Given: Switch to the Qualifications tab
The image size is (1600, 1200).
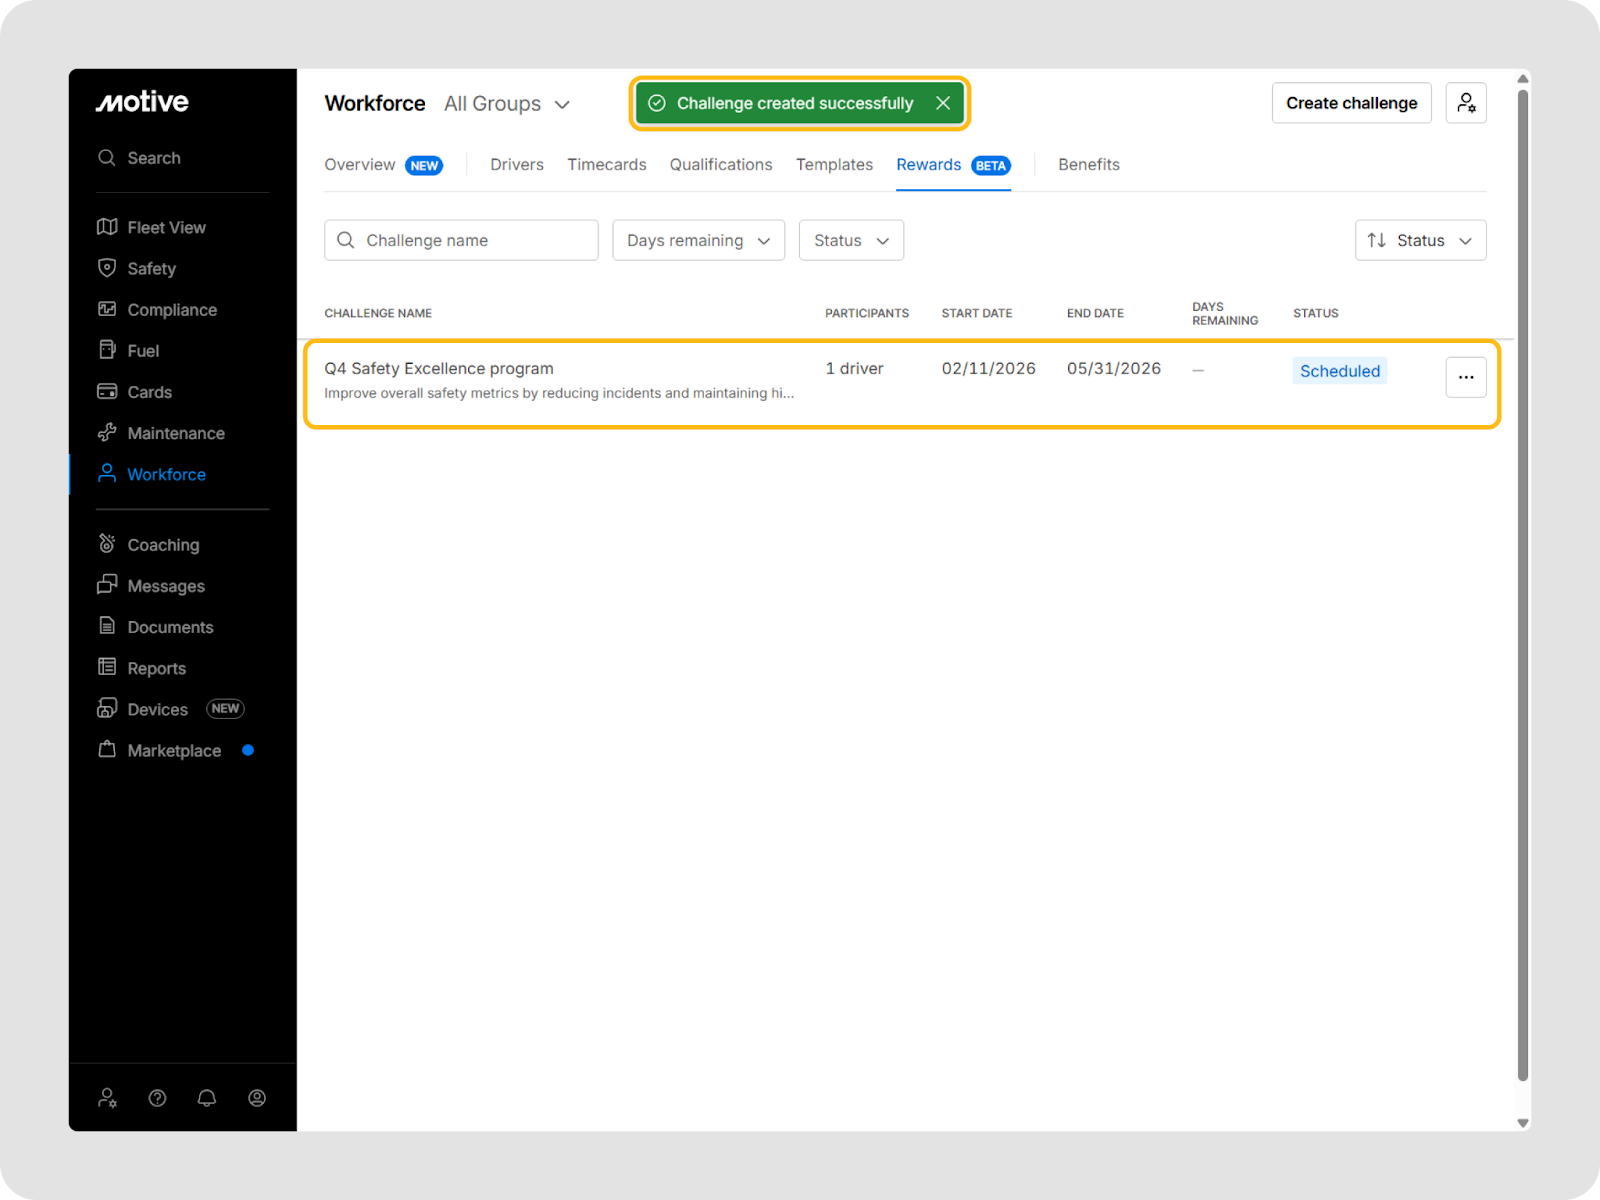Looking at the screenshot, I should click(721, 165).
